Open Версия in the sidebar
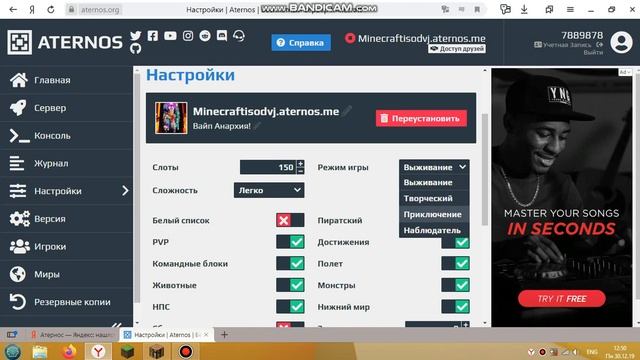 click(x=66, y=219)
